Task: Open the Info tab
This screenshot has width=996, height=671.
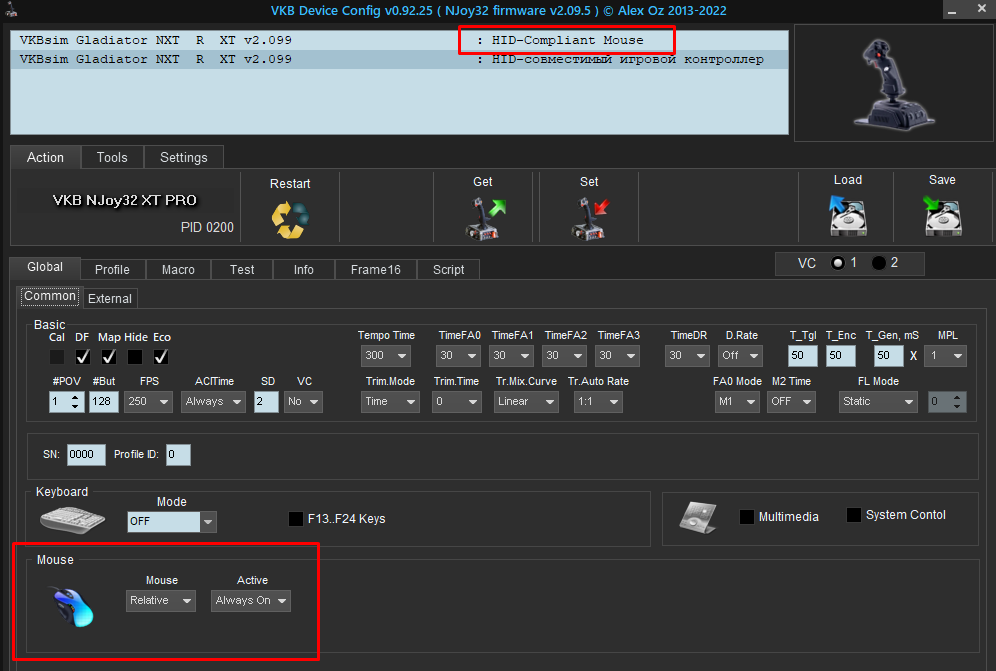Action: pos(304,269)
